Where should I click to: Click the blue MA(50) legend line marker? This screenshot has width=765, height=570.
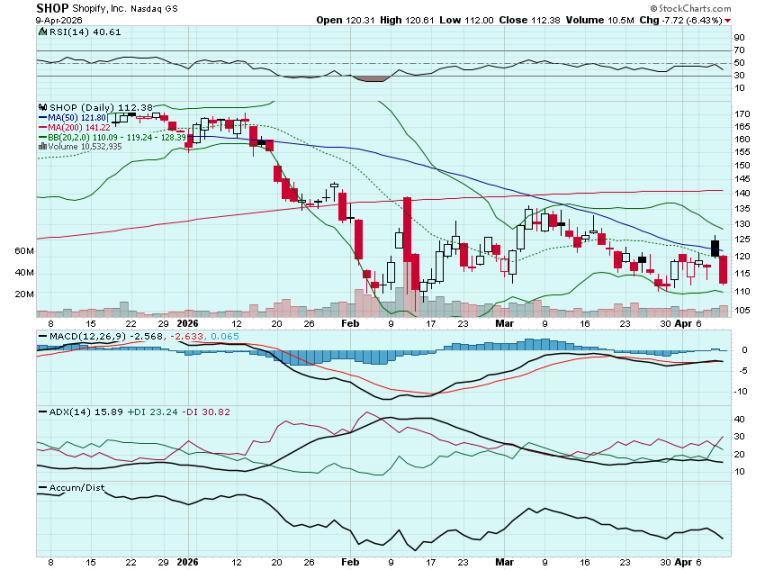[x=41, y=117]
